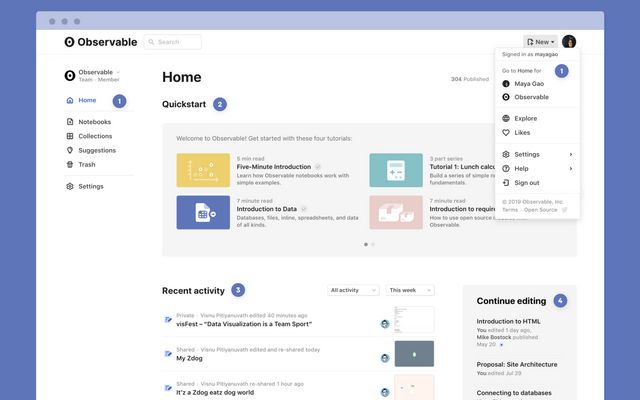Image resolution: width=640 pixels, height=400 pixels.
Task: Click the Likes heart icon in menu
Action: (x=506, y=133)
